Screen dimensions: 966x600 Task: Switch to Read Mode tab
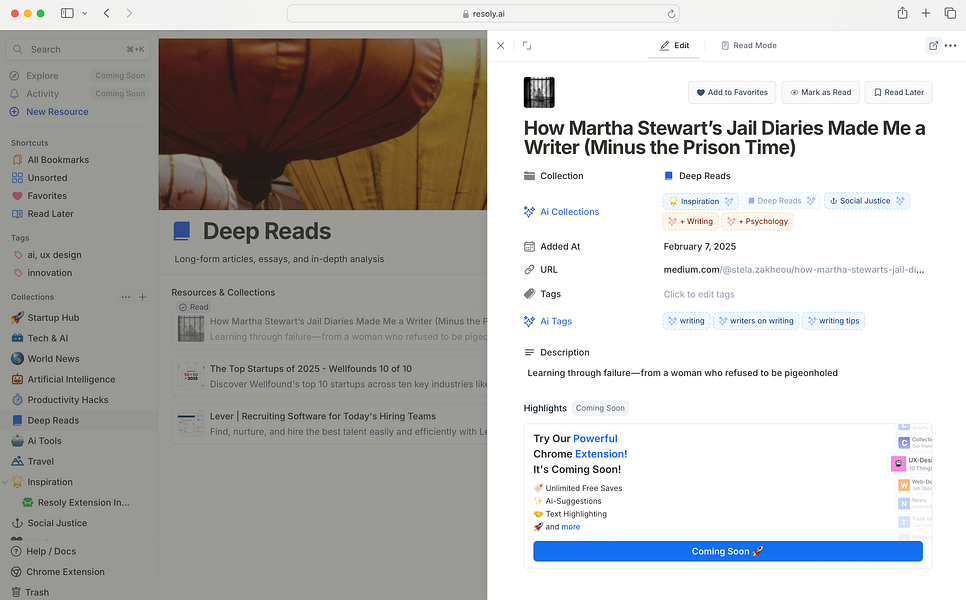(x=749, y=46)
